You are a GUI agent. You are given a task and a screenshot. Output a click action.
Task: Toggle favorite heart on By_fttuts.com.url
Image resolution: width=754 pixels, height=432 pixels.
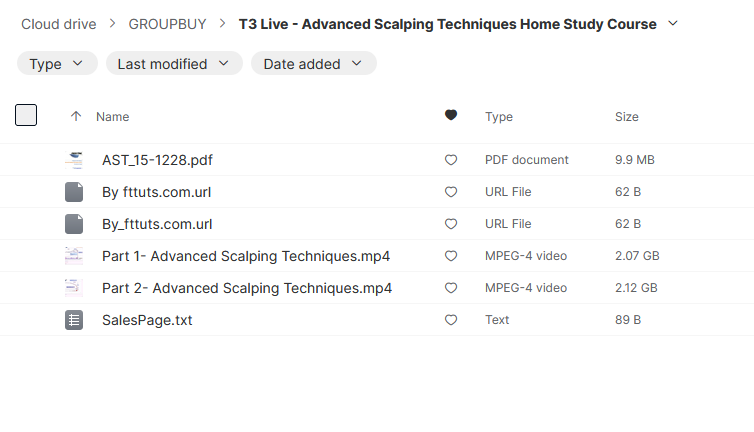pos(451,224)
